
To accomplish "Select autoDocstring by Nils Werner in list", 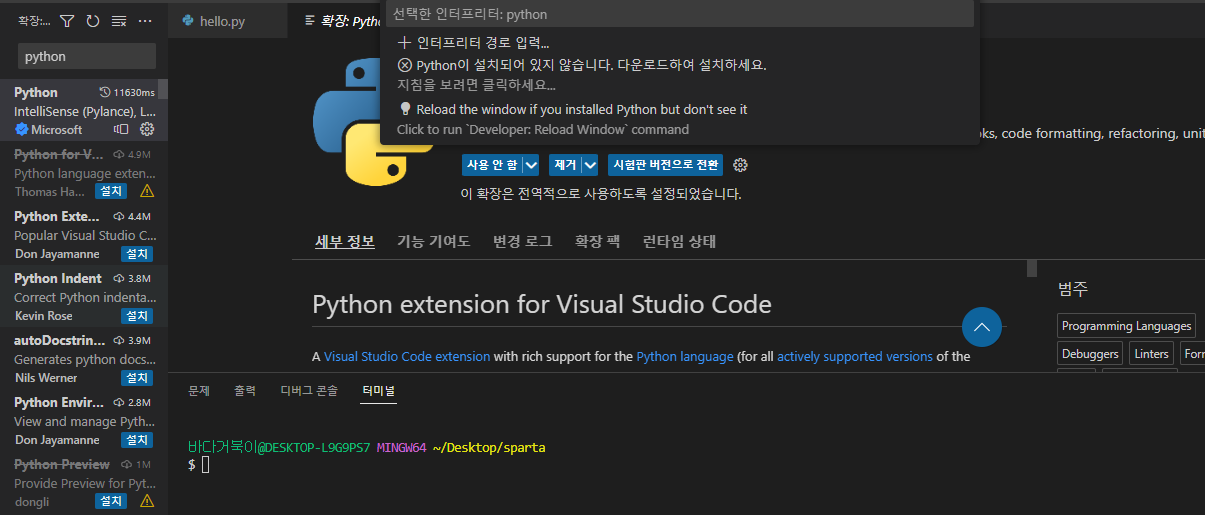I will tap(83, 359).
